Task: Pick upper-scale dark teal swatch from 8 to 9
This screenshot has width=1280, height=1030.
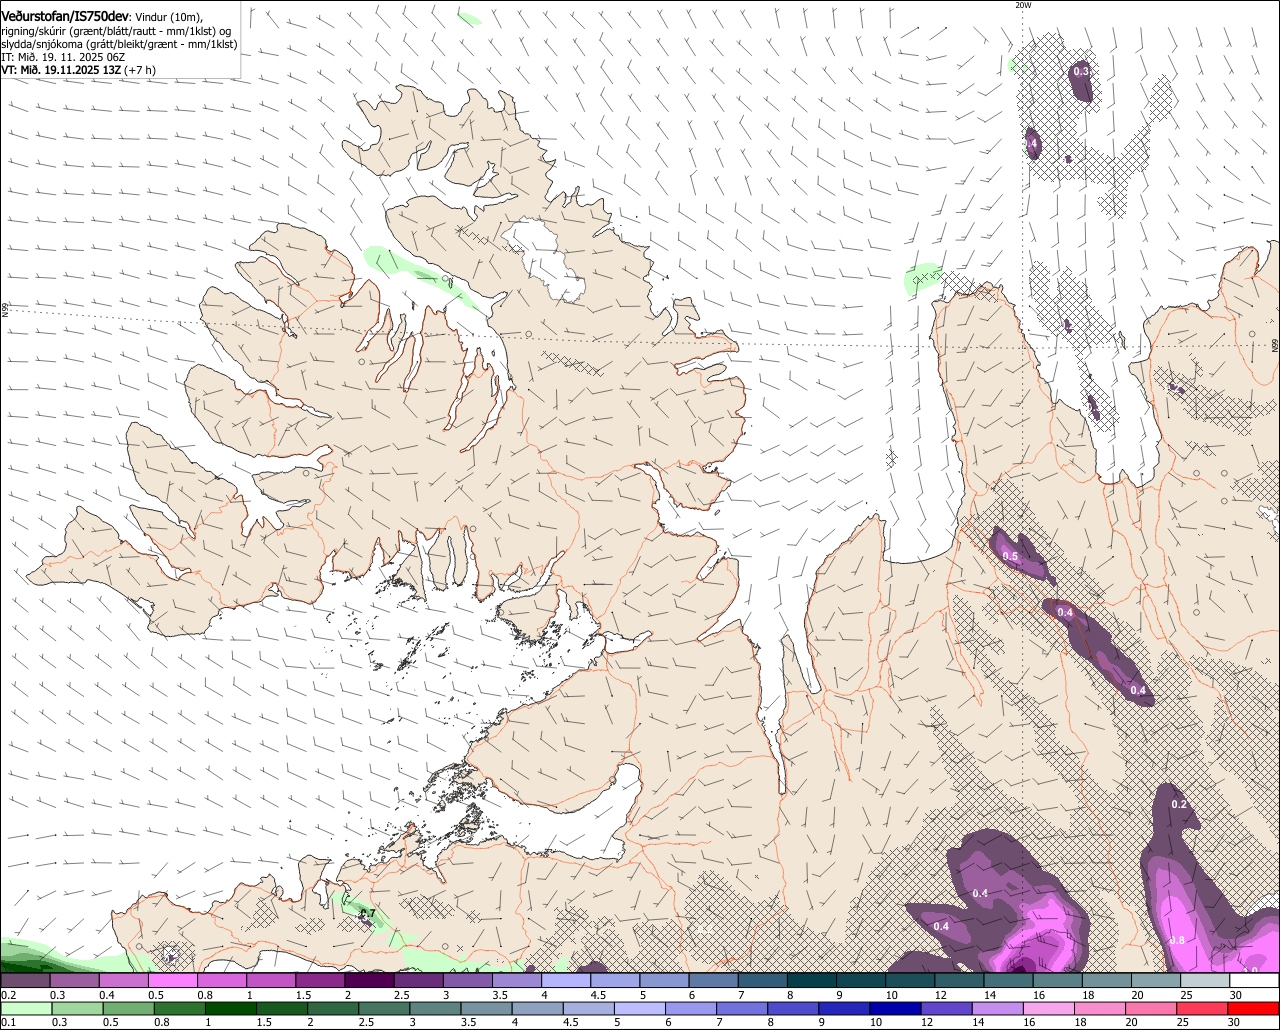Action: click(811, 981)
